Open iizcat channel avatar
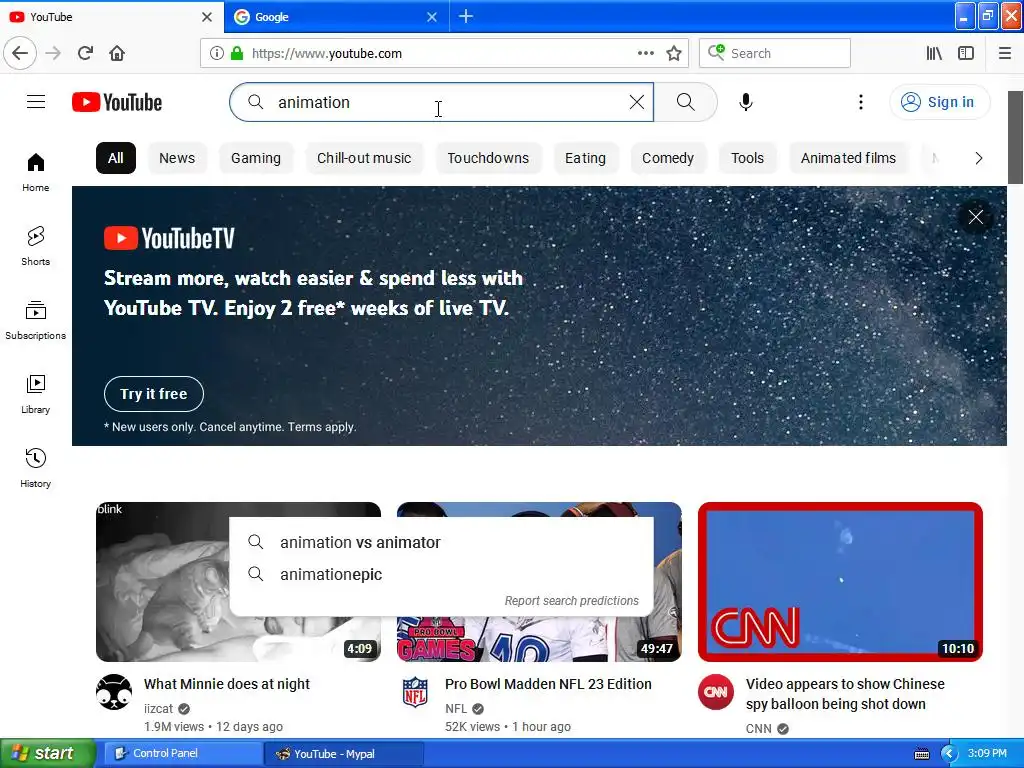The width and height of the screenshot is (1024, 768). click(114, 692)
